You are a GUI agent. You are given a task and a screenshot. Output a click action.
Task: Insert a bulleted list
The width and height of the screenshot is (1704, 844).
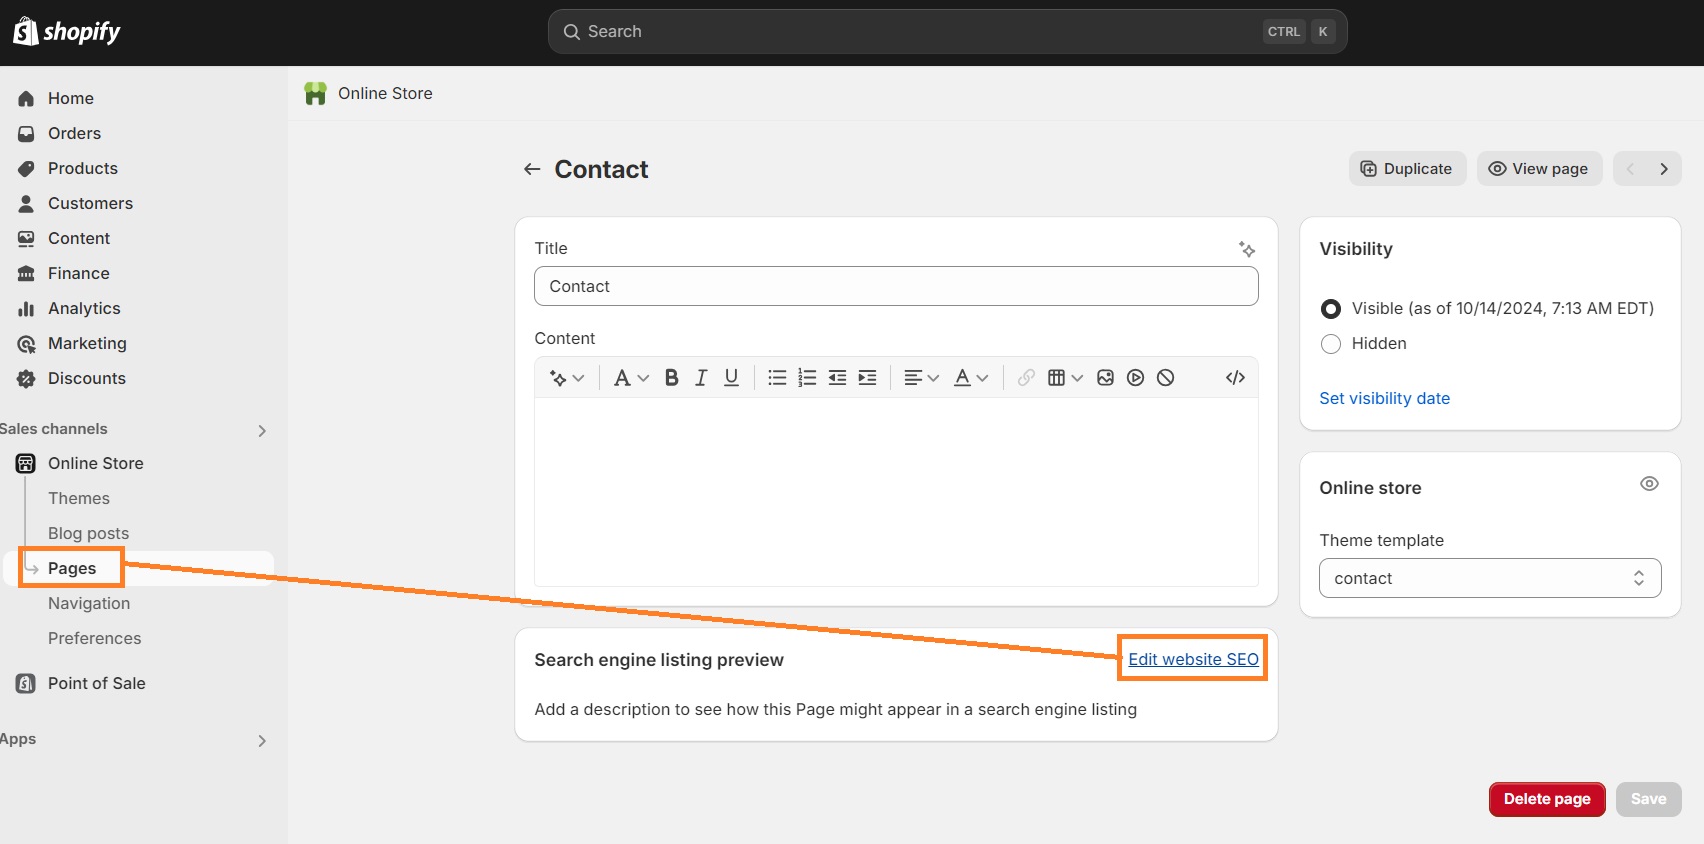(777, 378)
